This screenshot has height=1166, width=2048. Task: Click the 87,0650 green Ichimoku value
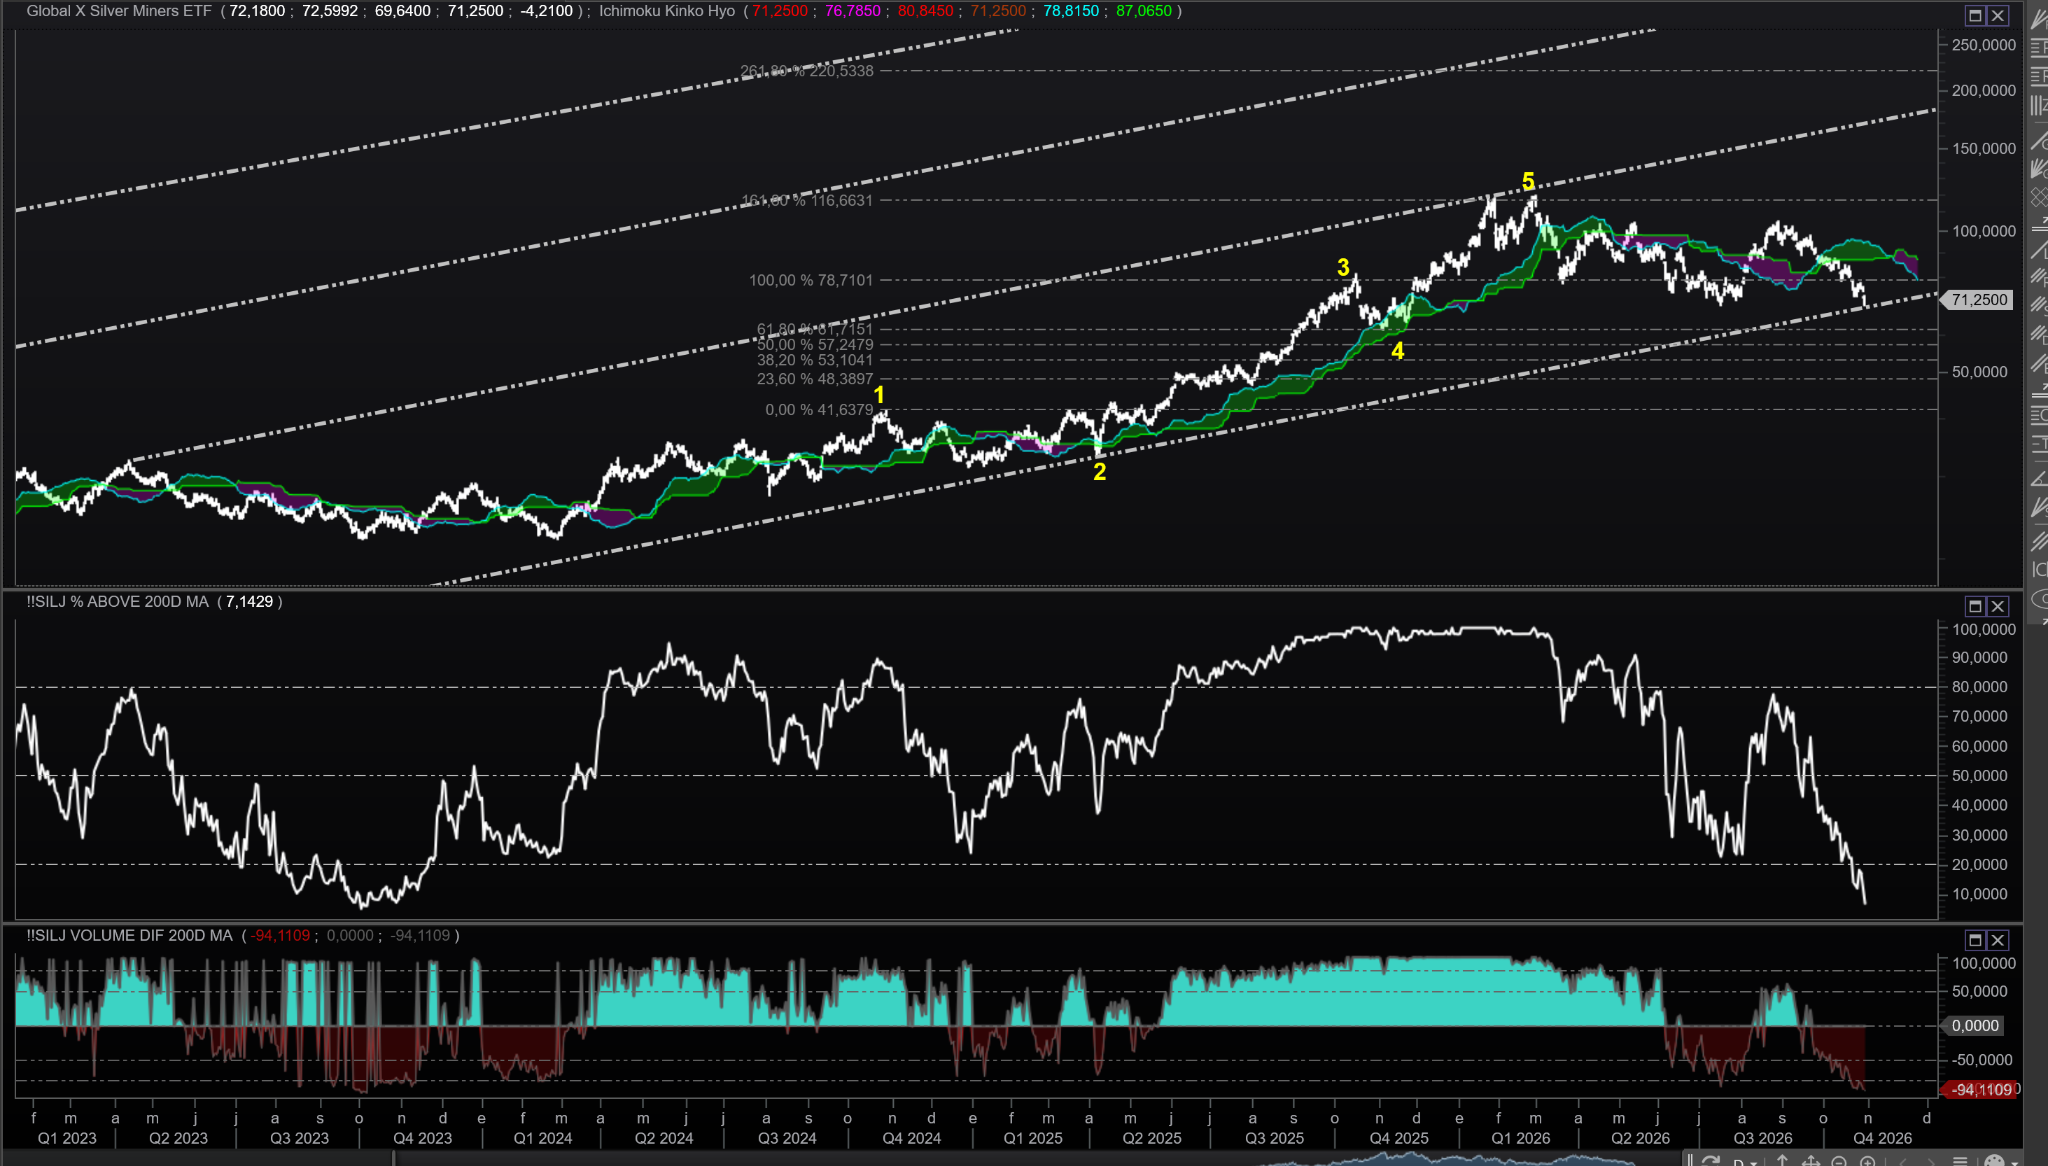tap(1144, 11)
